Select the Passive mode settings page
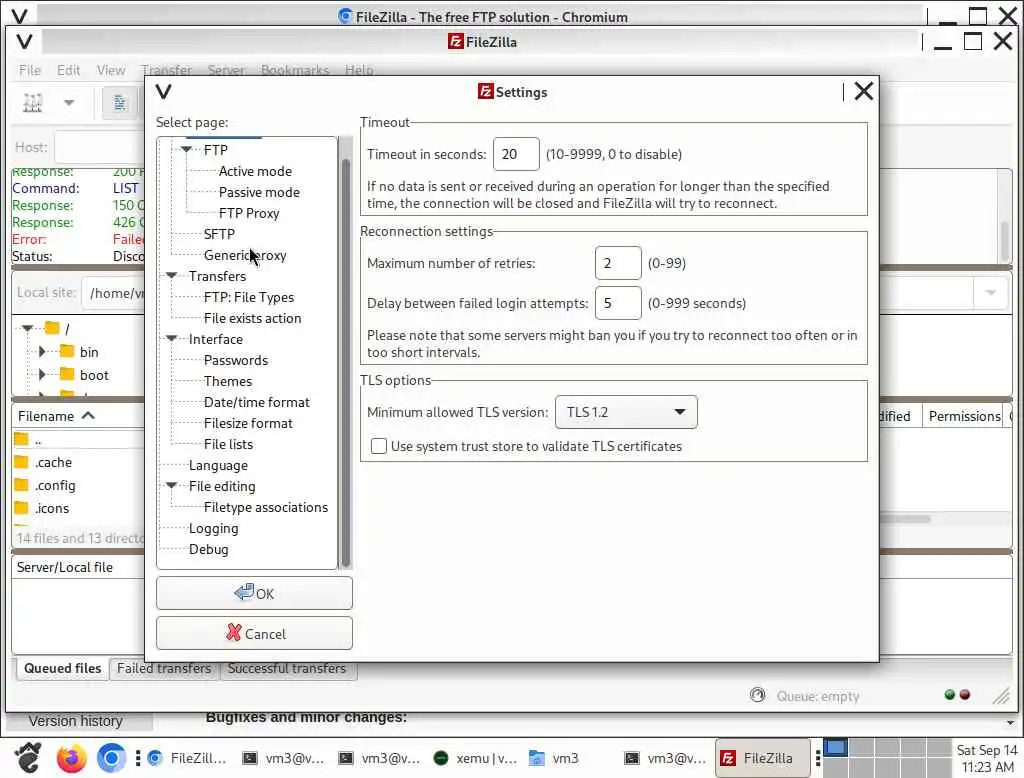Viewport: 1024px width, 778px height. pos(259,192)
